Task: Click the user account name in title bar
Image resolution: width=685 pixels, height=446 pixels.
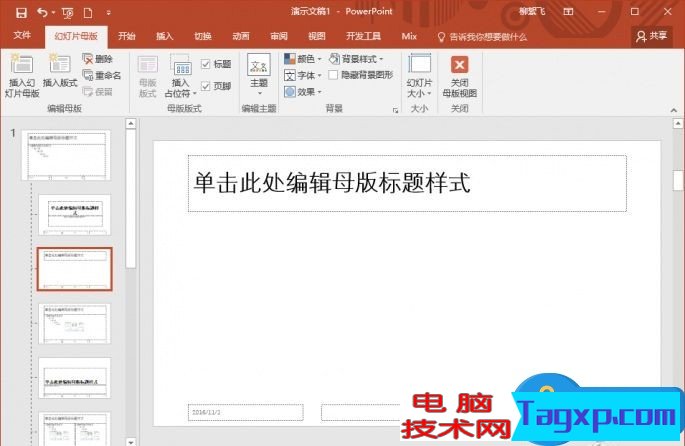Action: 532,12
